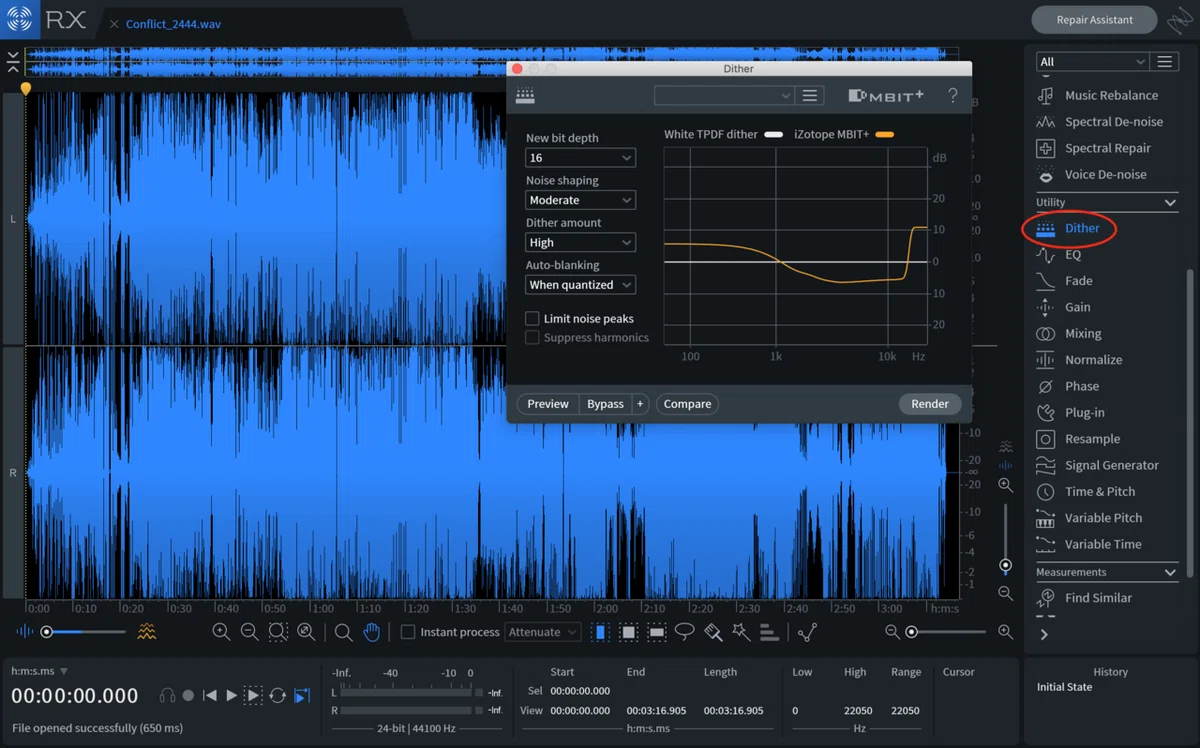Select the lasso selection tool
Image resolution: width=1200 pixels, height=748 pixels.
point(684,632)
